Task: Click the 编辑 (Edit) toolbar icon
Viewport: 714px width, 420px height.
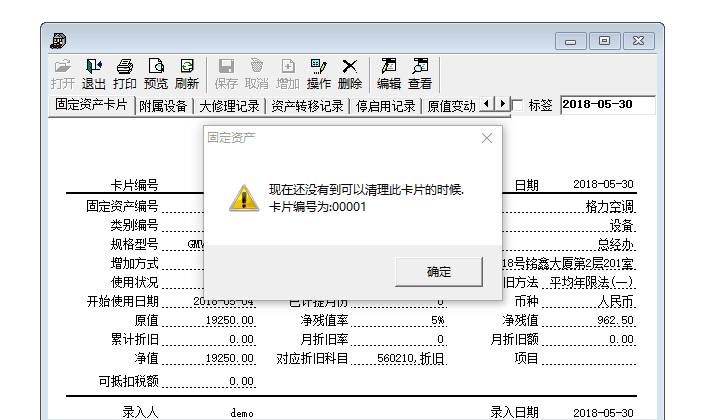Action: point(389,74)
